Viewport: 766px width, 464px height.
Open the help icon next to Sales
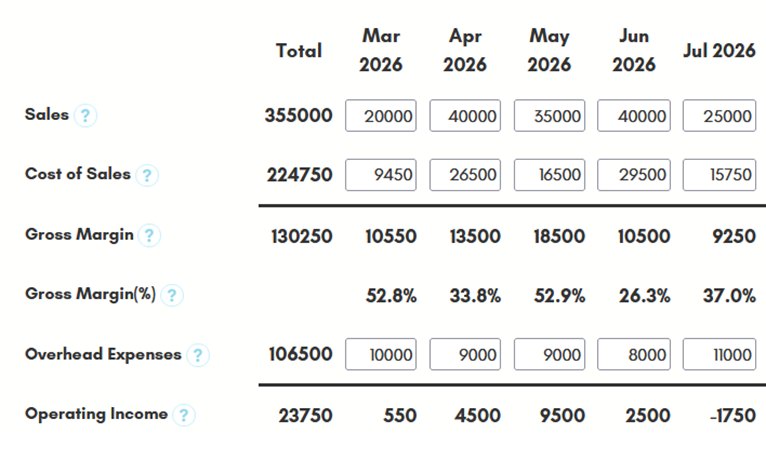click(x=85, y=116)
